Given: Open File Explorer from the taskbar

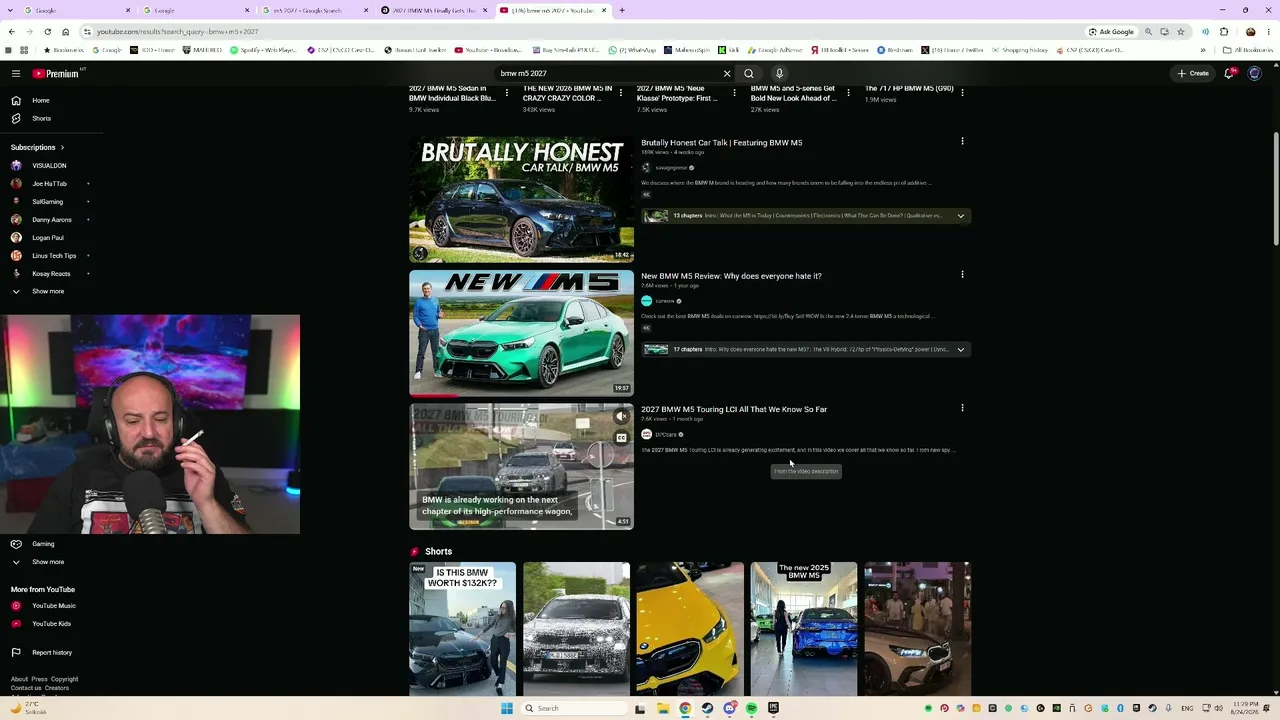Looking at the screenshot, I should pos(662,708).
